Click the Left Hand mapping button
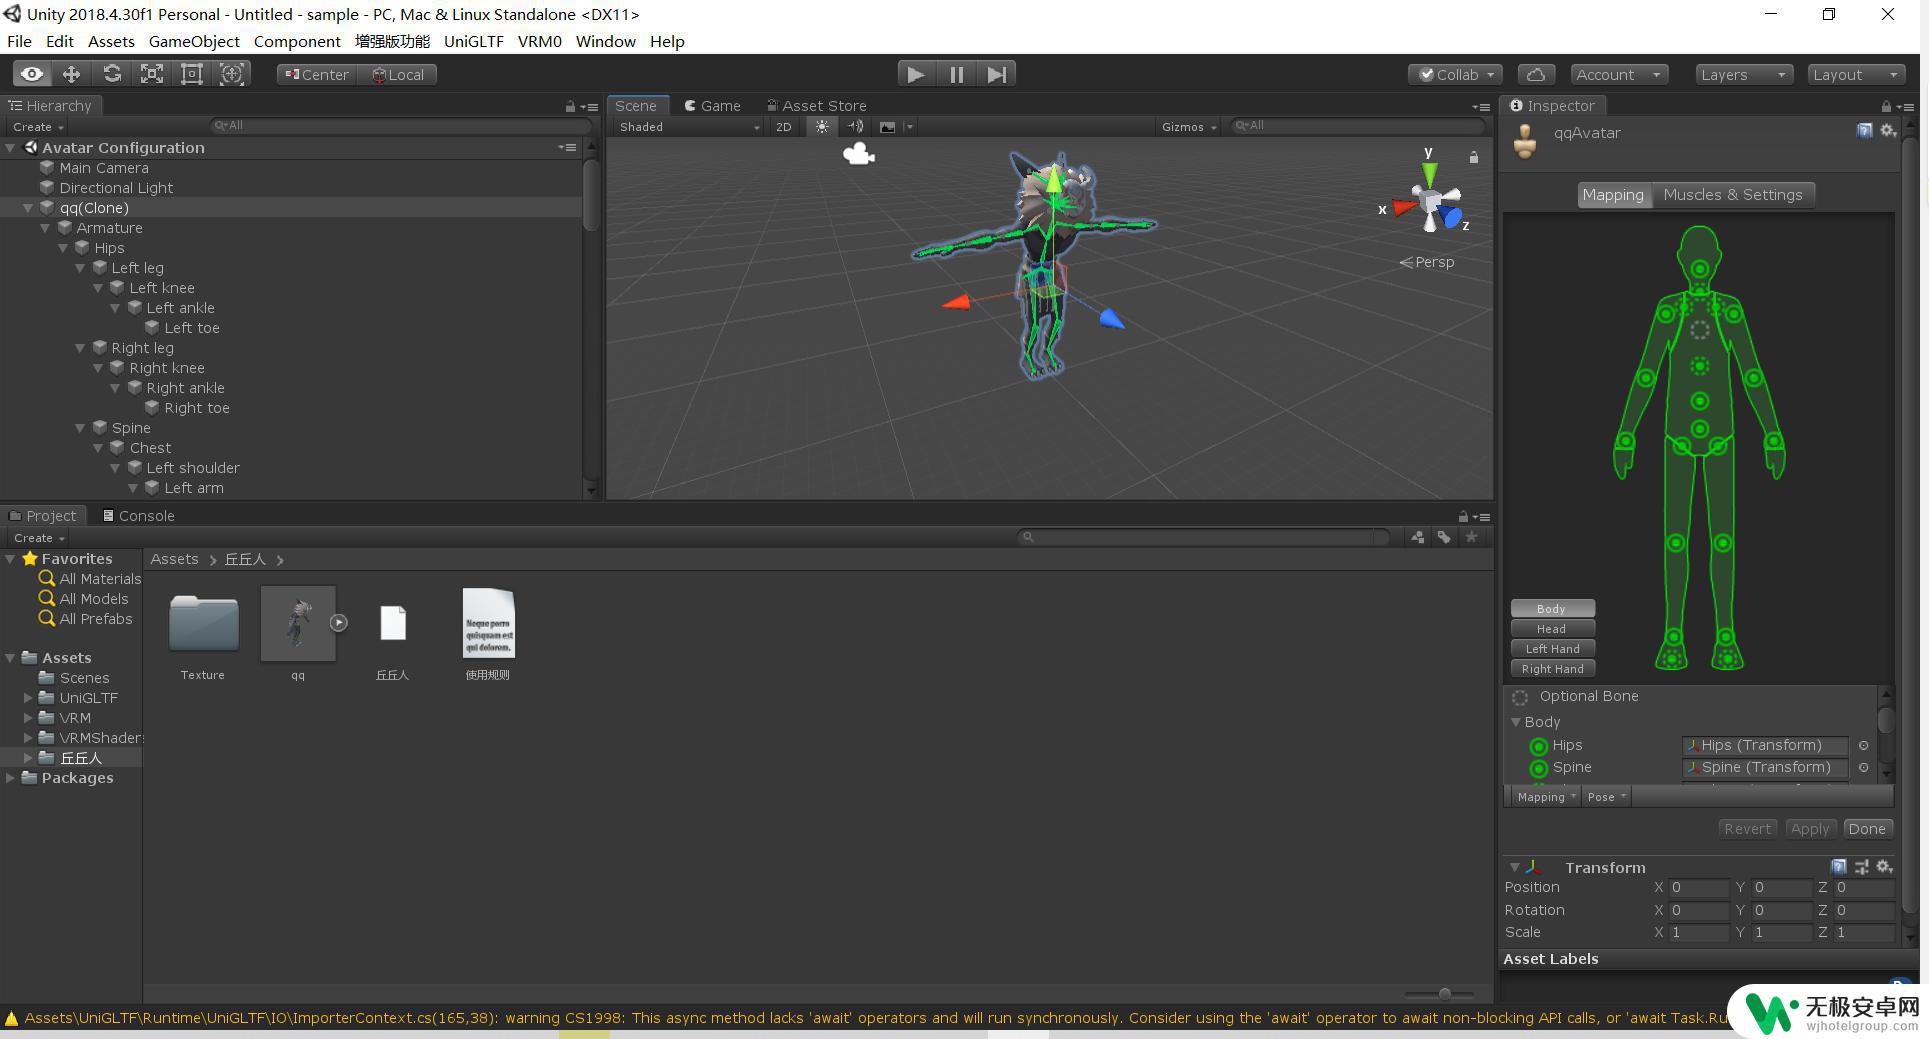 coord(1552,649)
